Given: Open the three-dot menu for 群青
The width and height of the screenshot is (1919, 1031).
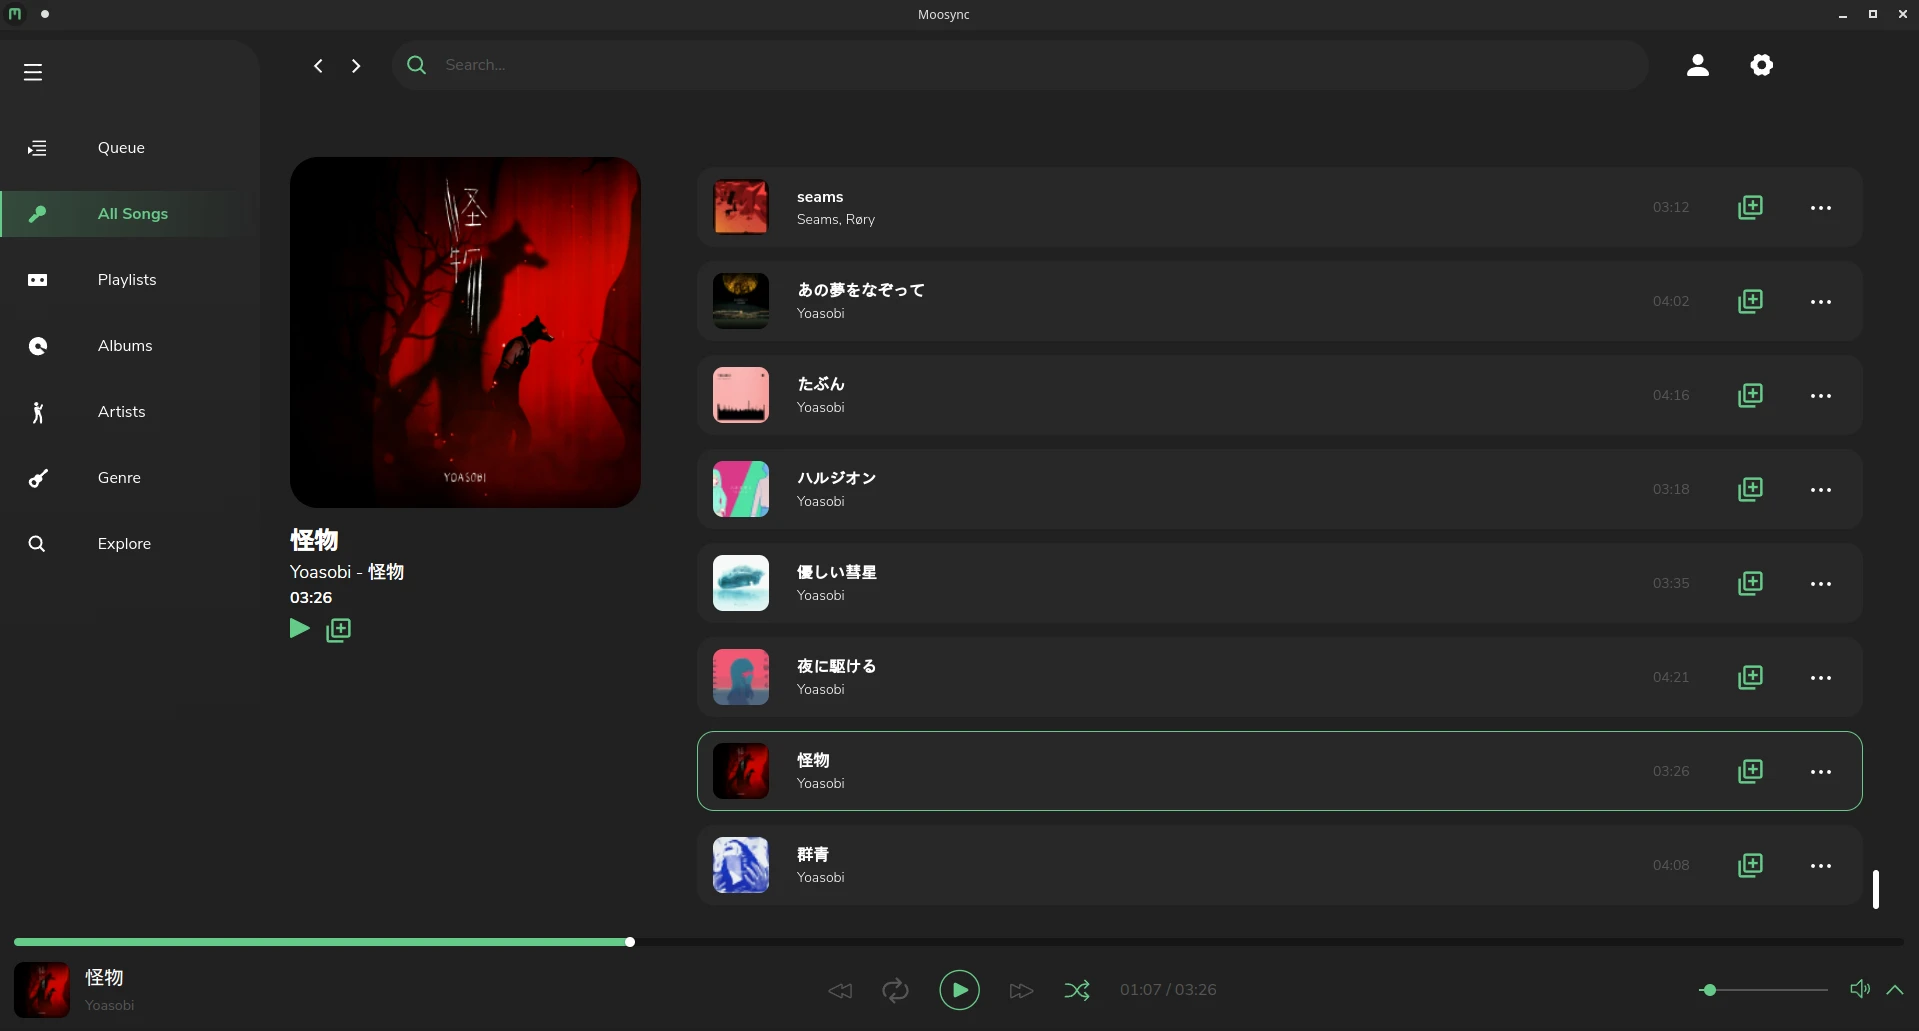Looking at the screenshot, I should point(1821,866).
